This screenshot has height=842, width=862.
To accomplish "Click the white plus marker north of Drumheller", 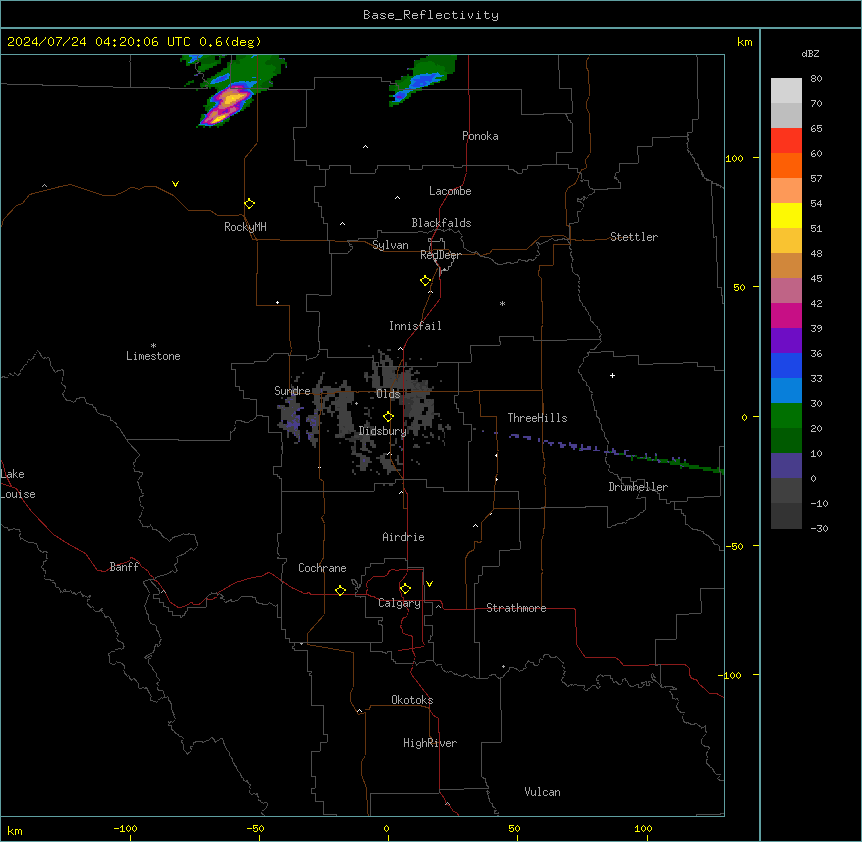I will pos(612,375).
